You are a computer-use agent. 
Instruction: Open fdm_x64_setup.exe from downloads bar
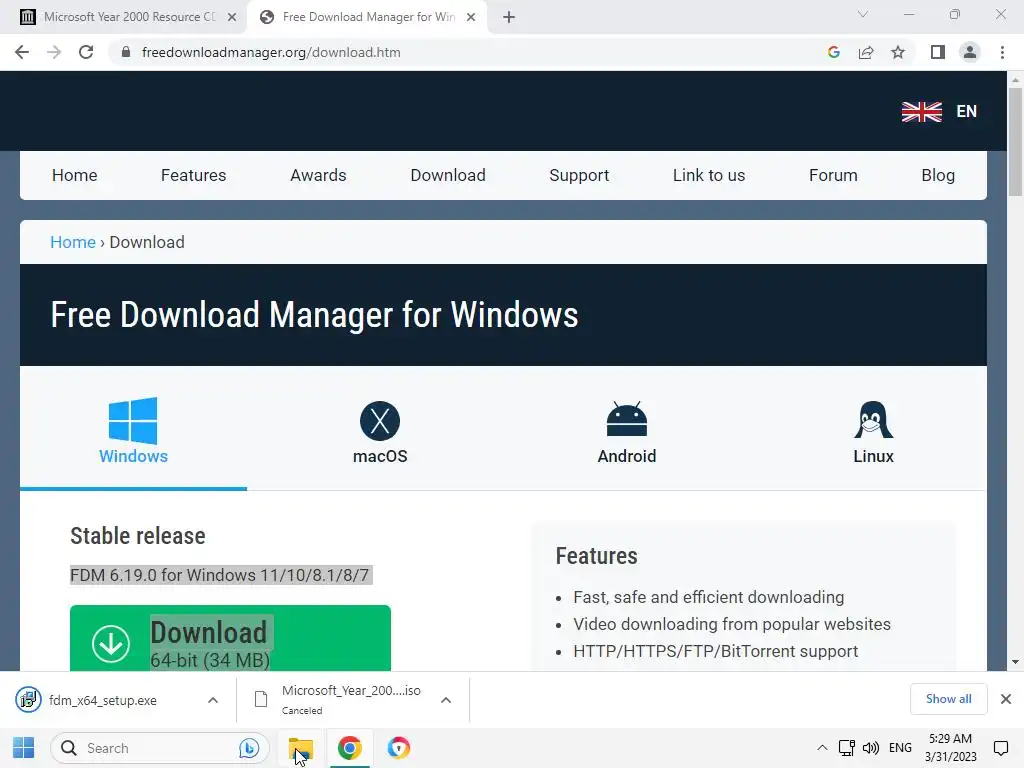[x=103, y=700]
